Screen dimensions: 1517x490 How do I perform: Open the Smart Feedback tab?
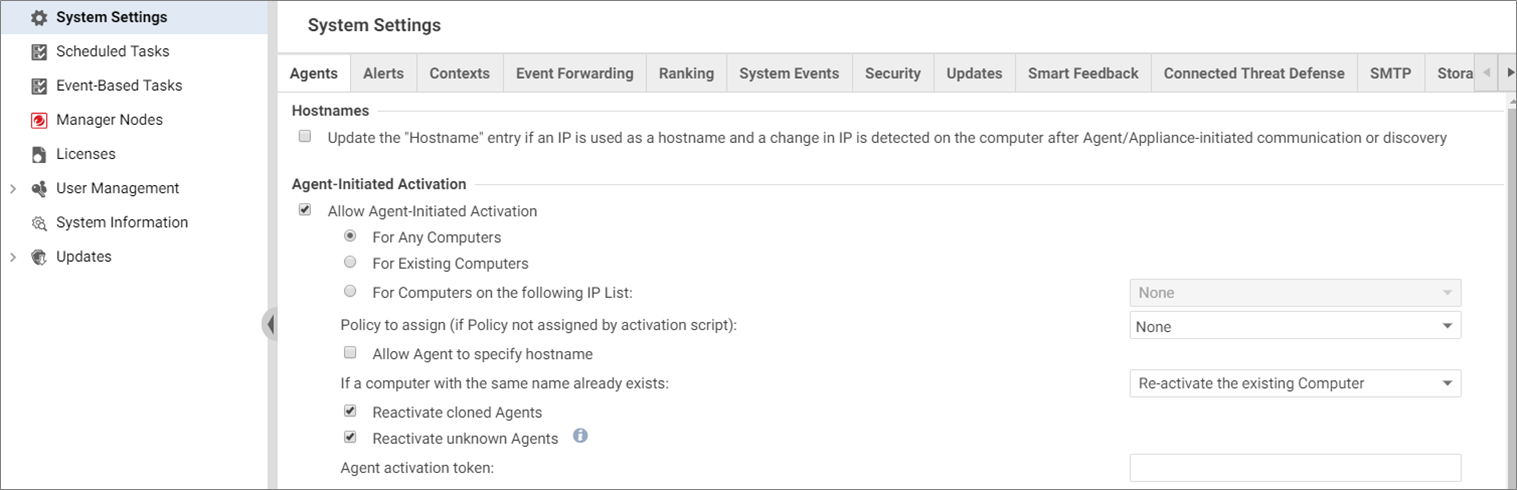[x=1083, y=73]
